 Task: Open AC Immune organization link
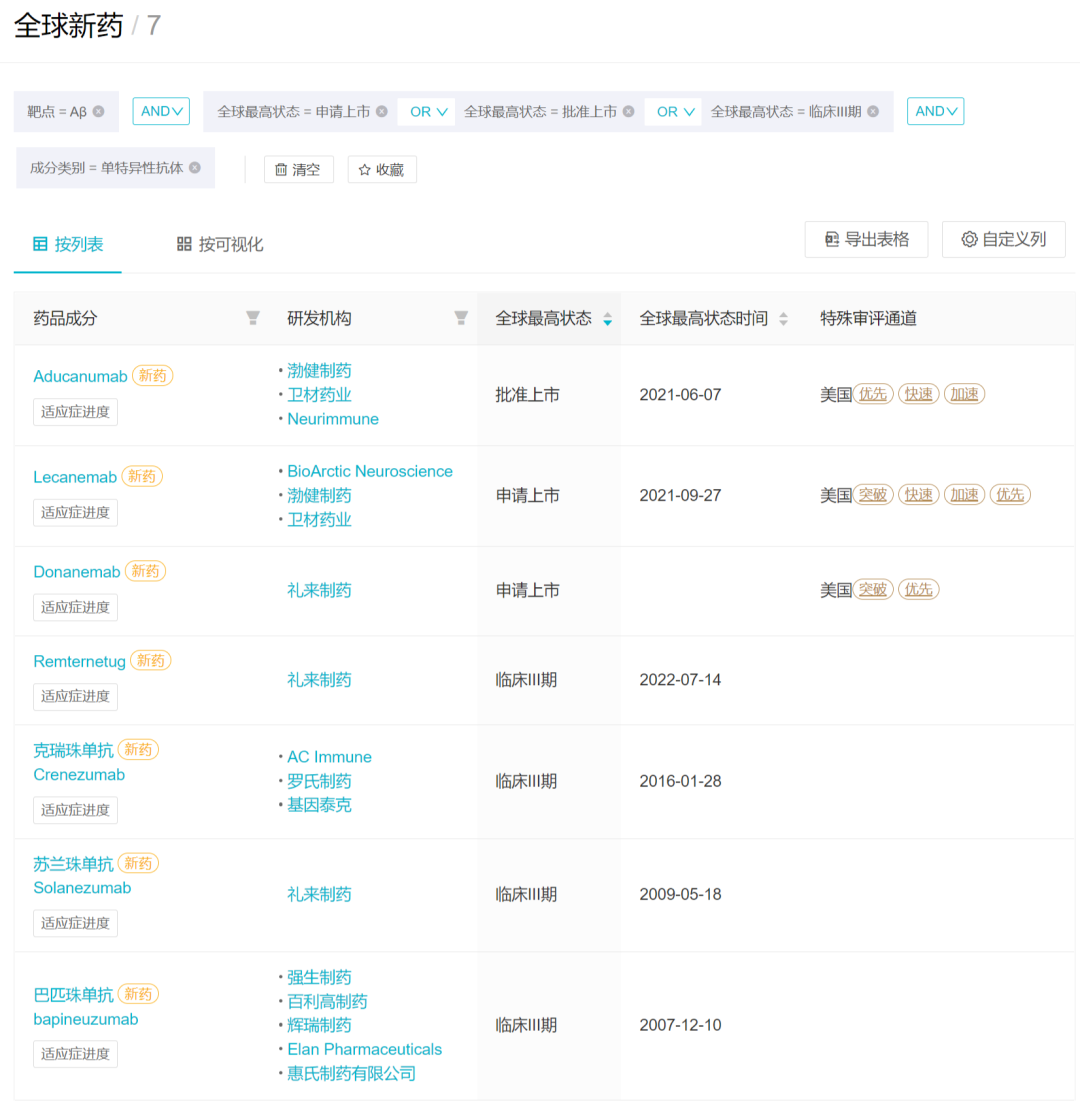(329, 757)
